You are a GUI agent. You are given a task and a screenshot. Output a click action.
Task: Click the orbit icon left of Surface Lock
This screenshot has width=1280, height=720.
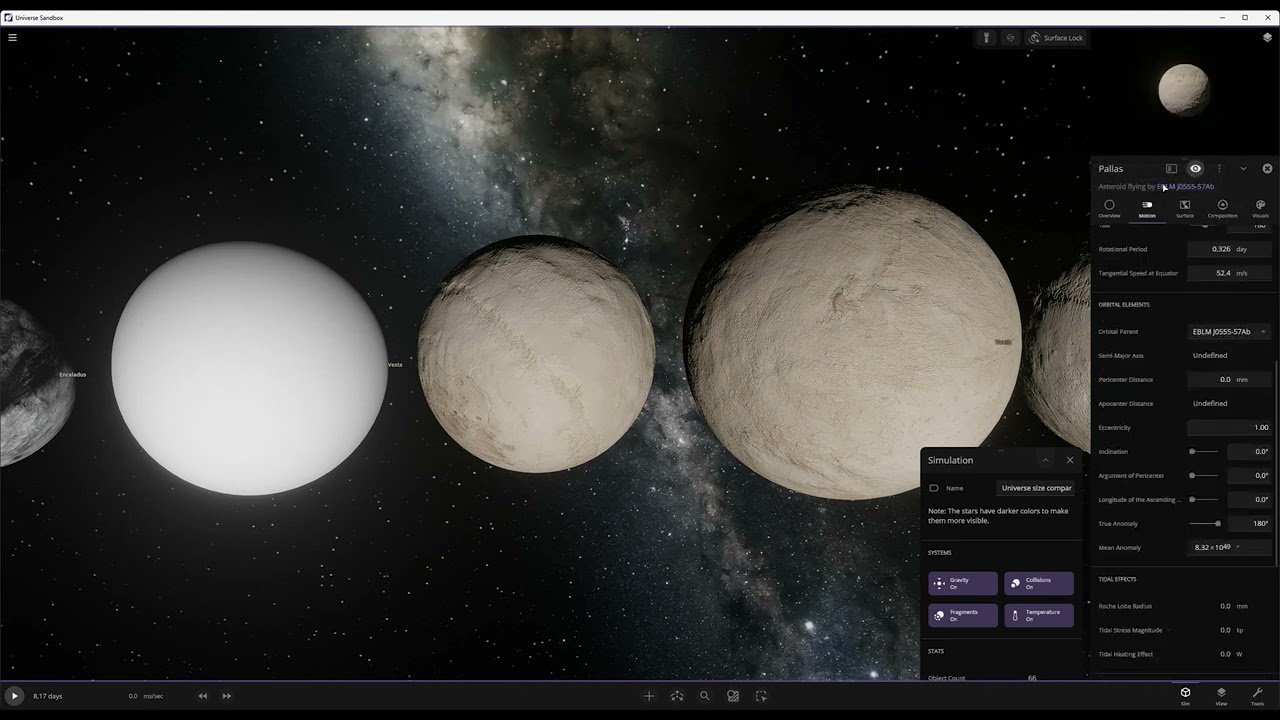1010,38
